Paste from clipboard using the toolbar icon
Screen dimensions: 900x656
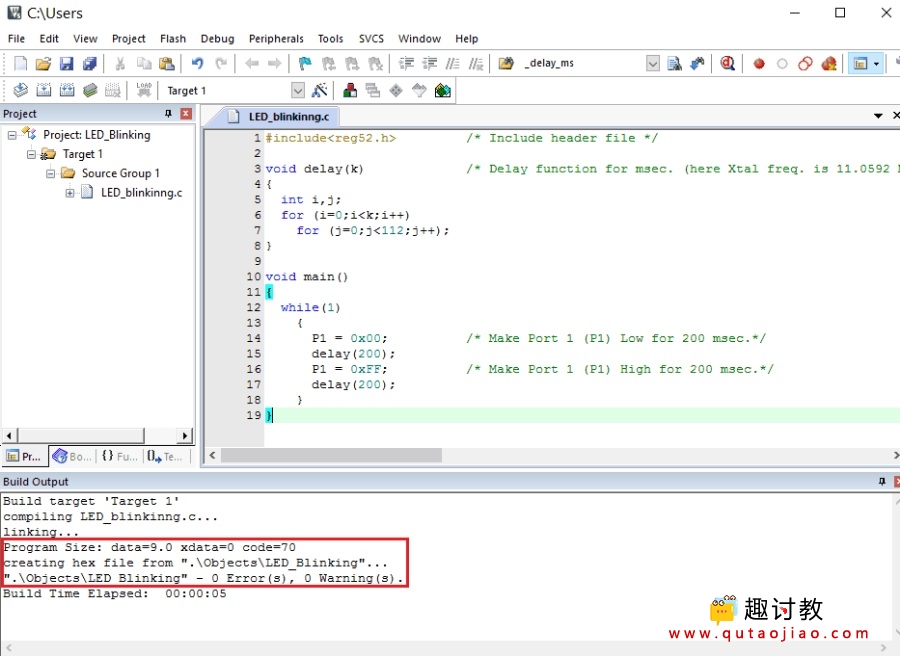166,63
